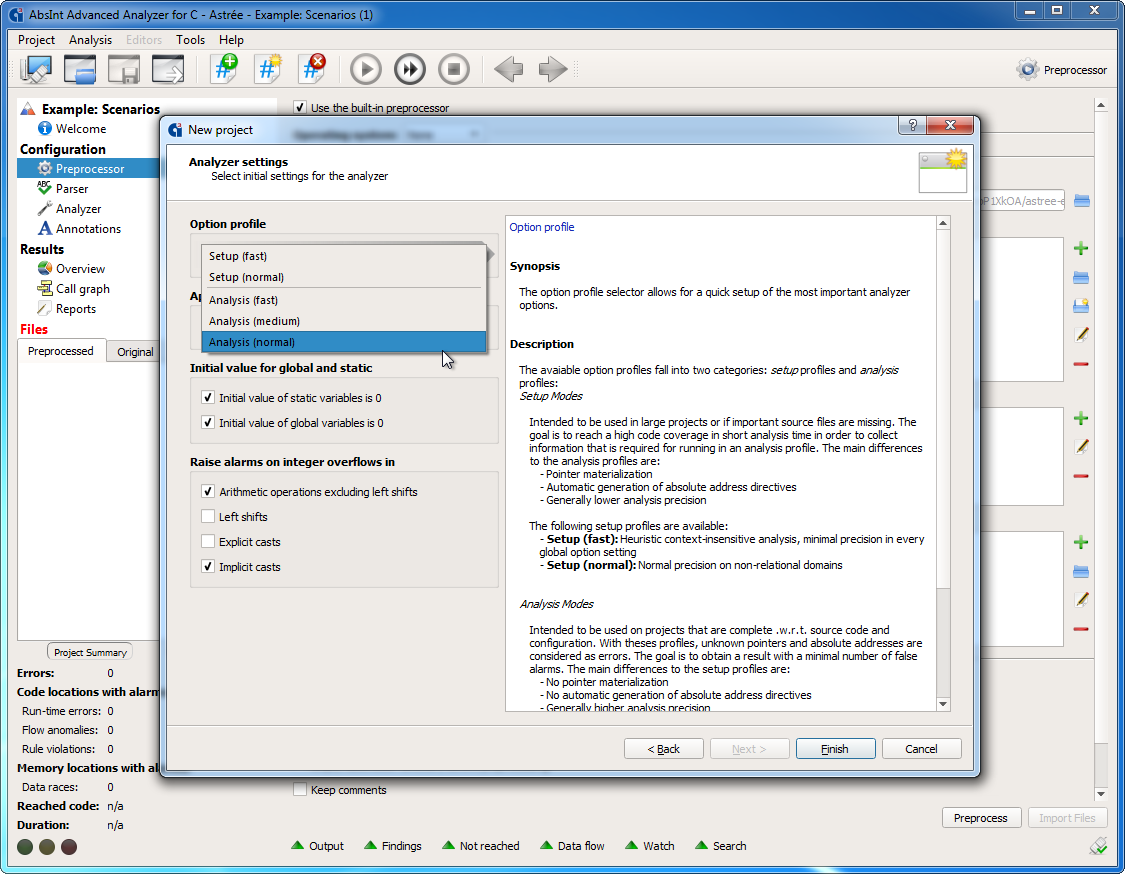Click the delete analysis (hash with red X) icon
1125x874 pixels.
click(313, 69)
